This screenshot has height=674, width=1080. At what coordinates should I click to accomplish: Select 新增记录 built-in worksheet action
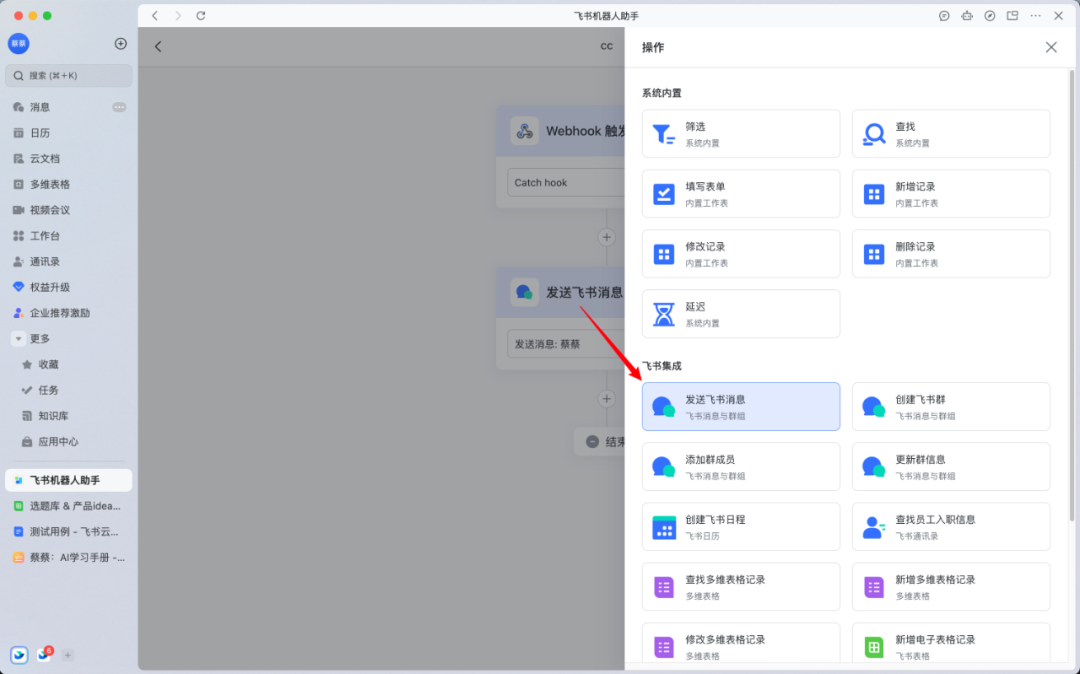[x=951, y=193]
